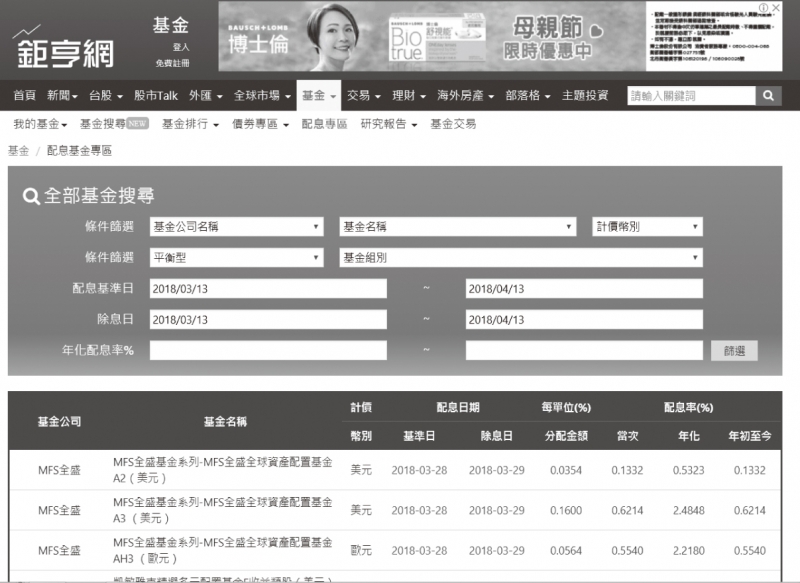Click the 配息基準日 start date field
Image resolution: width=800 pixels, height=583 pixels.
[x=267, y=289]
